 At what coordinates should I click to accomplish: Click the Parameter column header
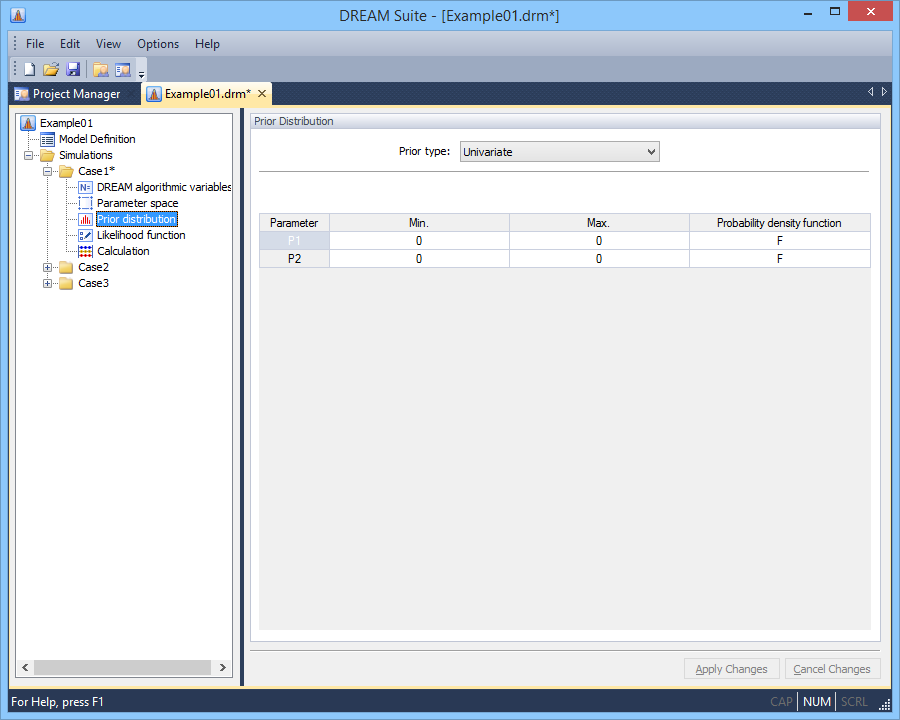294,223
